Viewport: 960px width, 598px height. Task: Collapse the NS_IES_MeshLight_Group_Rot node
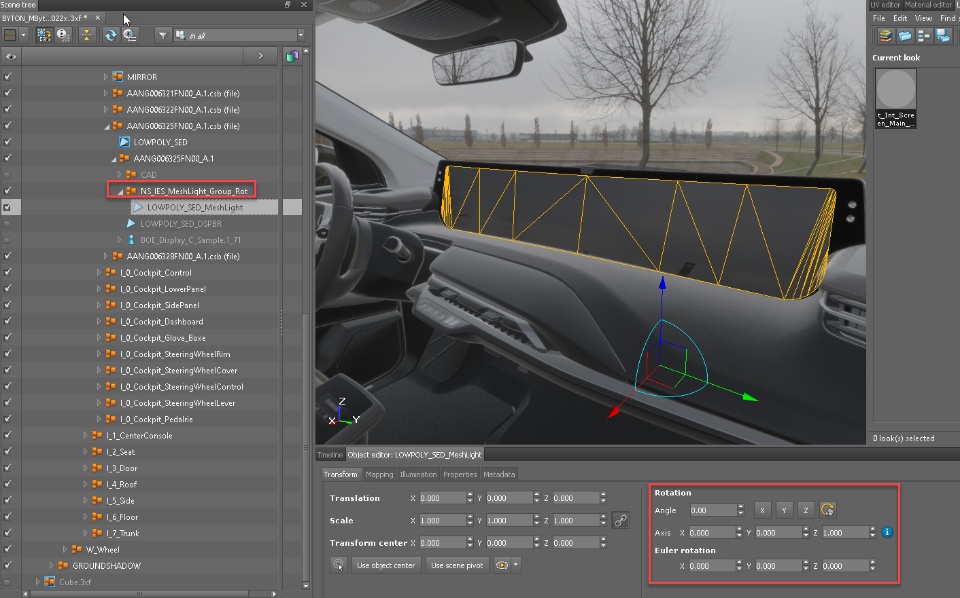click(120, 192)
